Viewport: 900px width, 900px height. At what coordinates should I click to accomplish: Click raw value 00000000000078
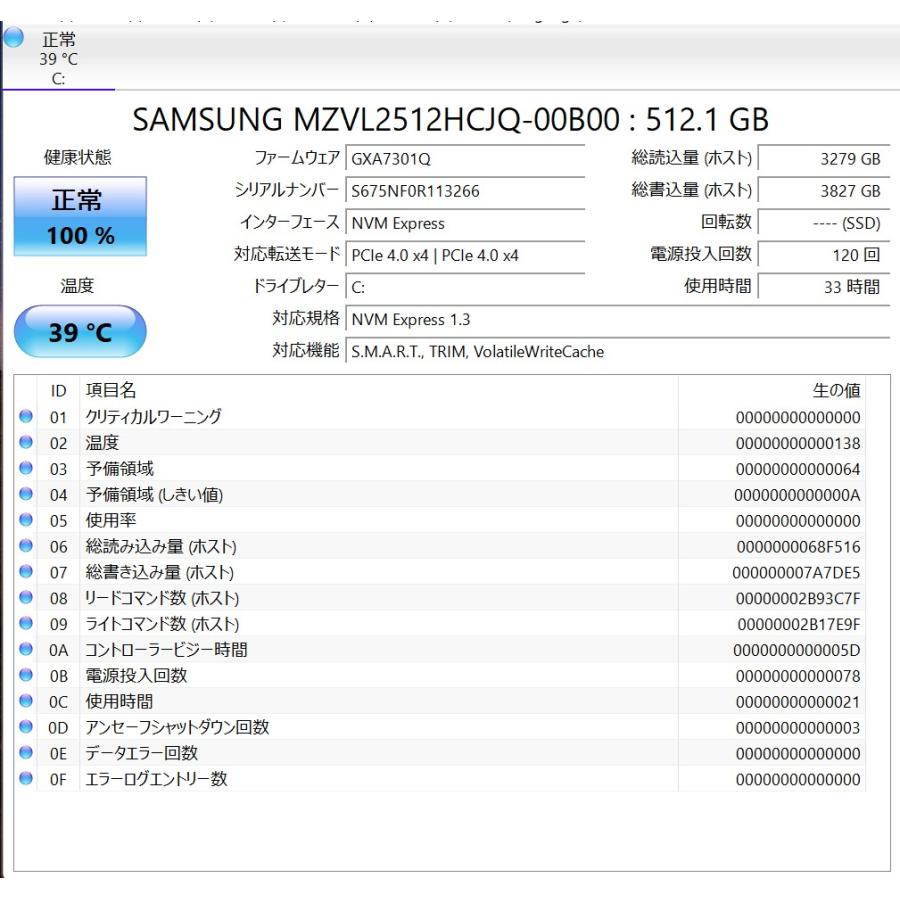point(798,676)
